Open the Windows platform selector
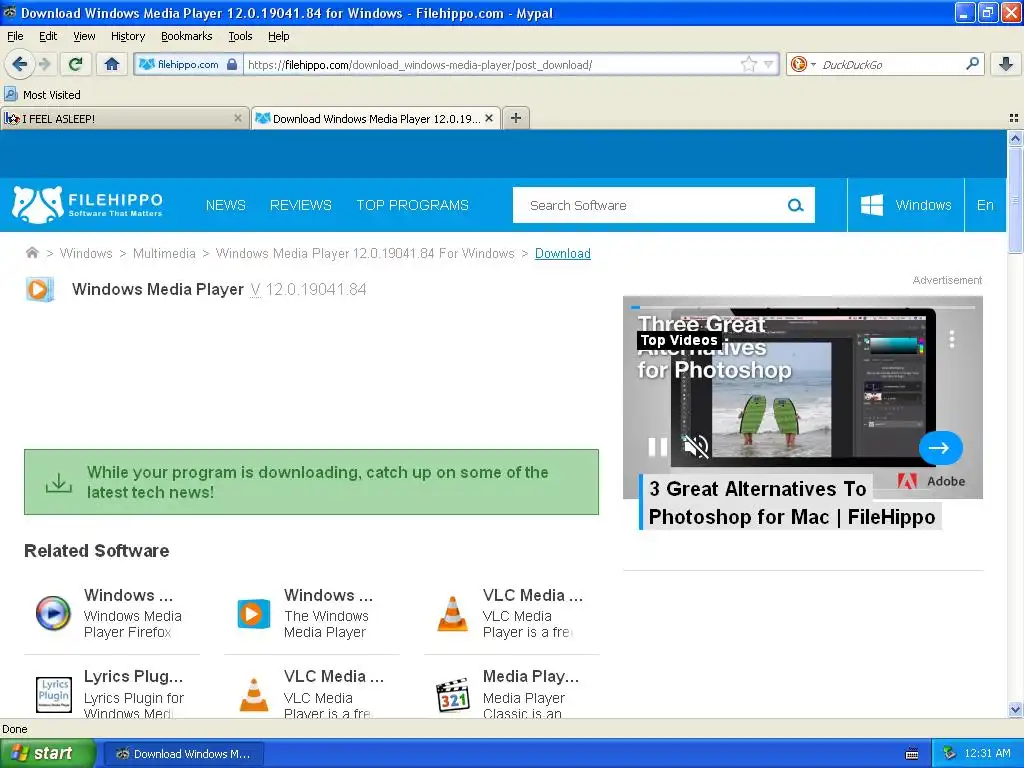 point(906,205)
